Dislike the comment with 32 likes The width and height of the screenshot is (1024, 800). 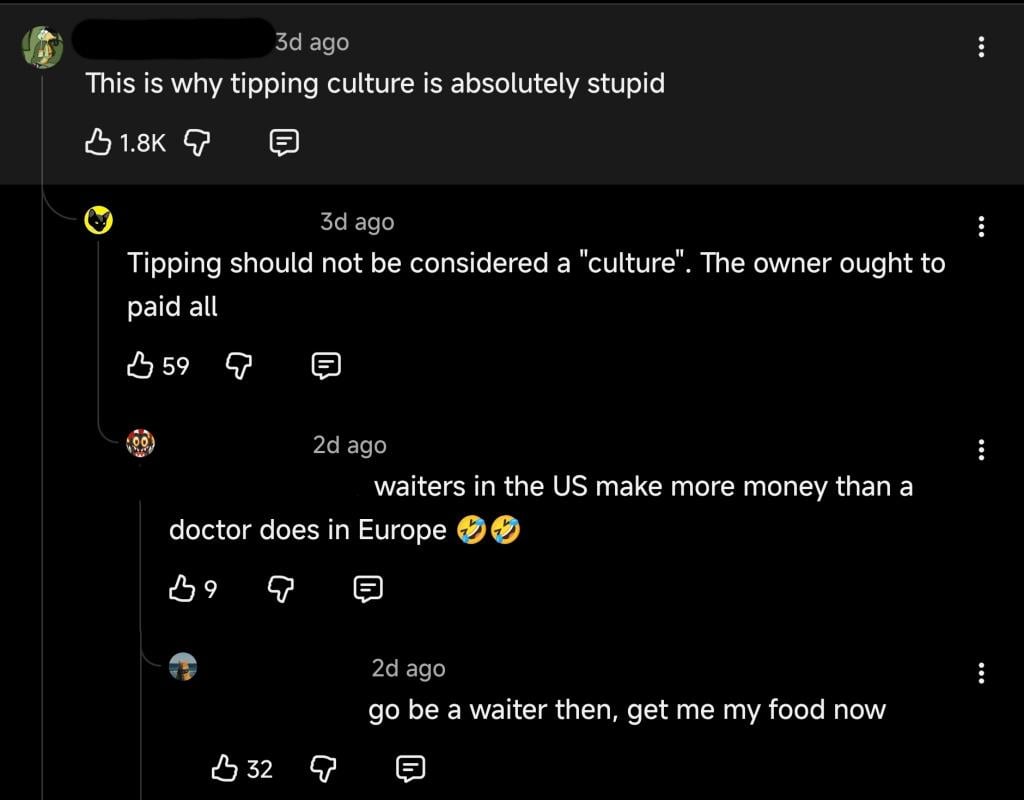[x=323, y=769]
